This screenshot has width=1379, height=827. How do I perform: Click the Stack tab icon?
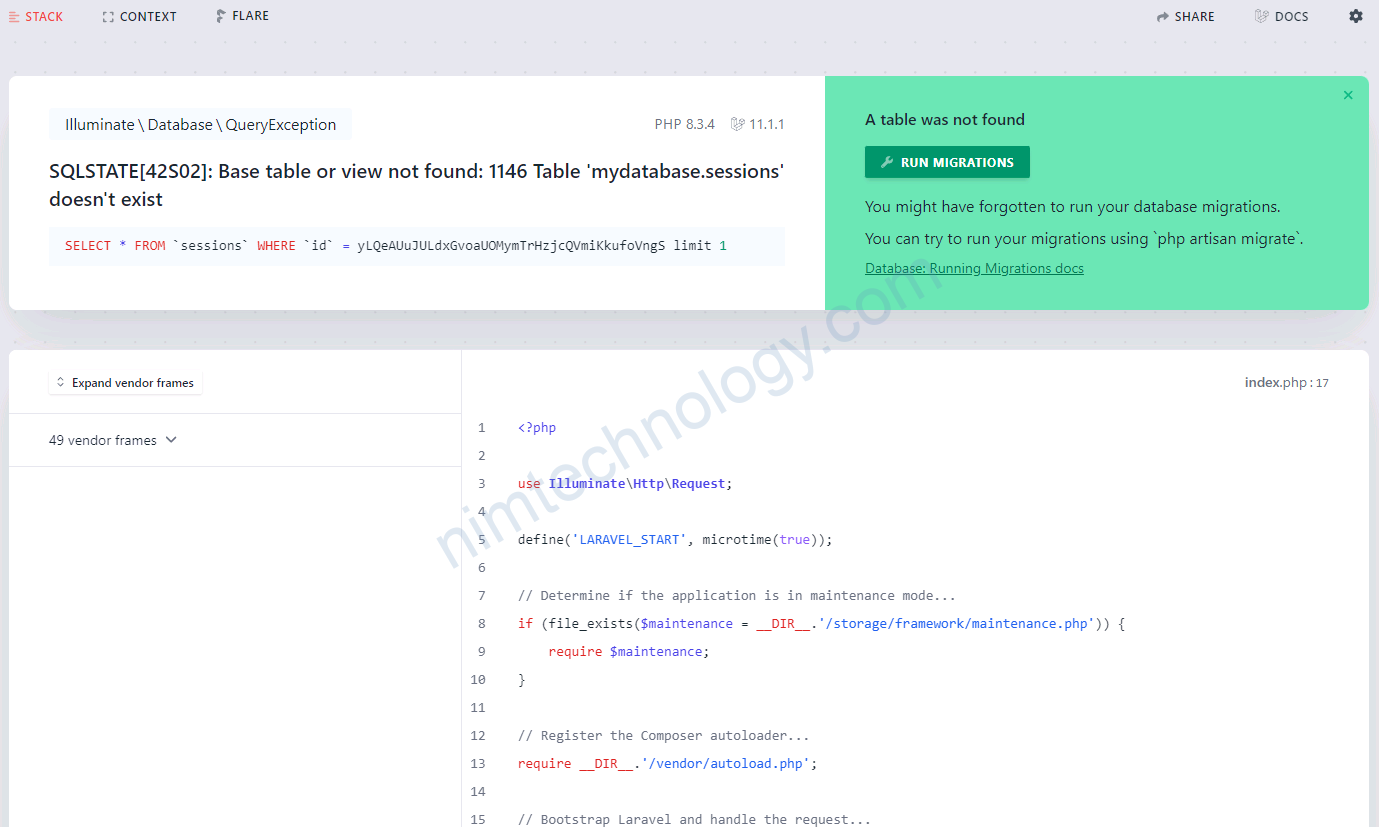click(x=14, y=17)
